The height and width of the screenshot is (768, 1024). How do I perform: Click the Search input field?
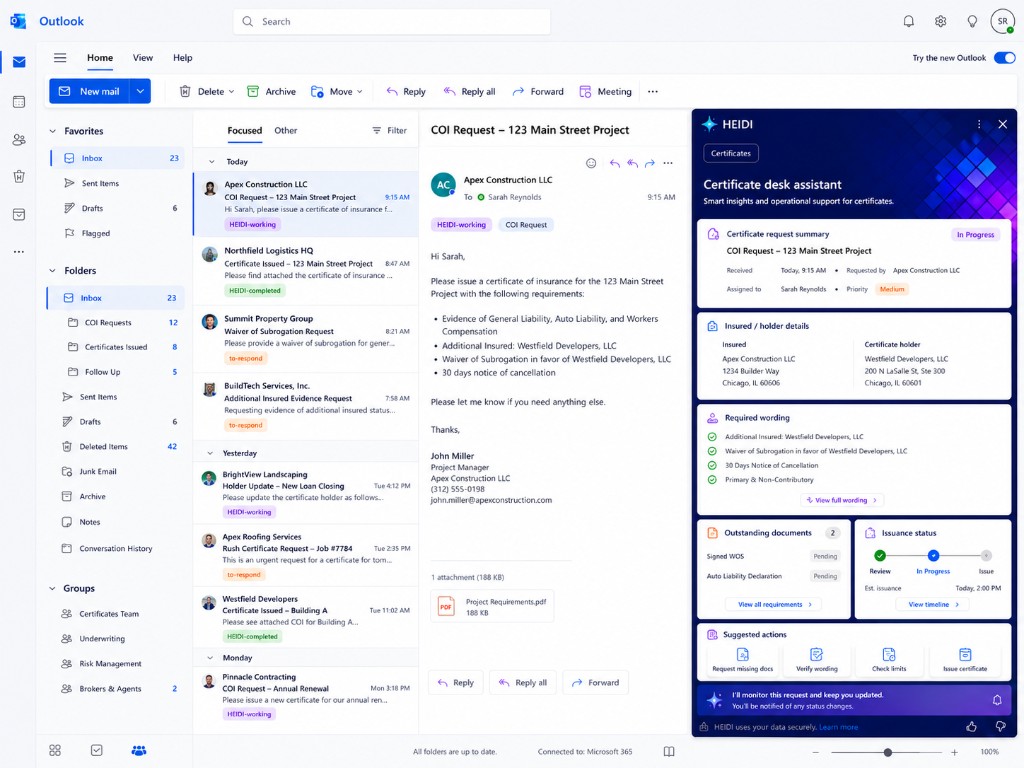(x=392, y=22)
